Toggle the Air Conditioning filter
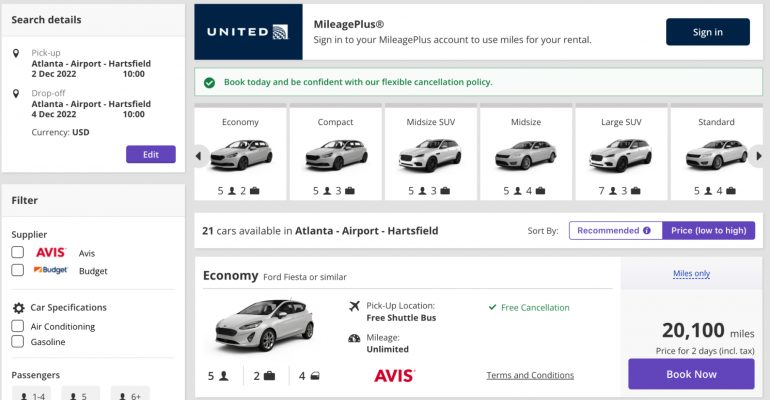This screenshot has width=770, height=400. pos(18,326)
